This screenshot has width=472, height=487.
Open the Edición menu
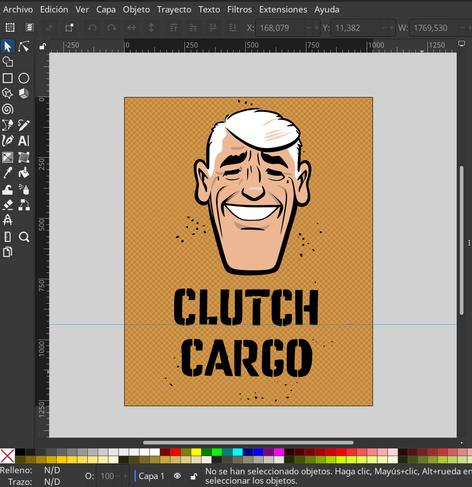54,9
